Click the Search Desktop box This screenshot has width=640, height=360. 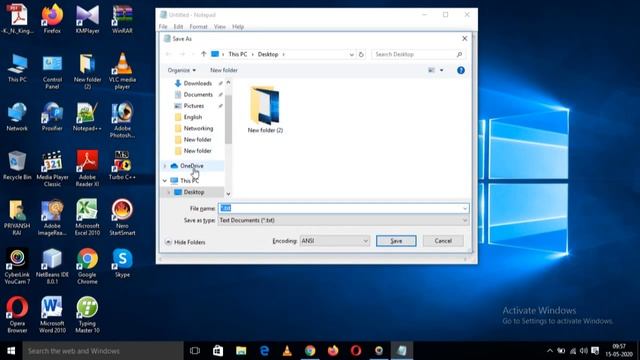pos(418,54)
